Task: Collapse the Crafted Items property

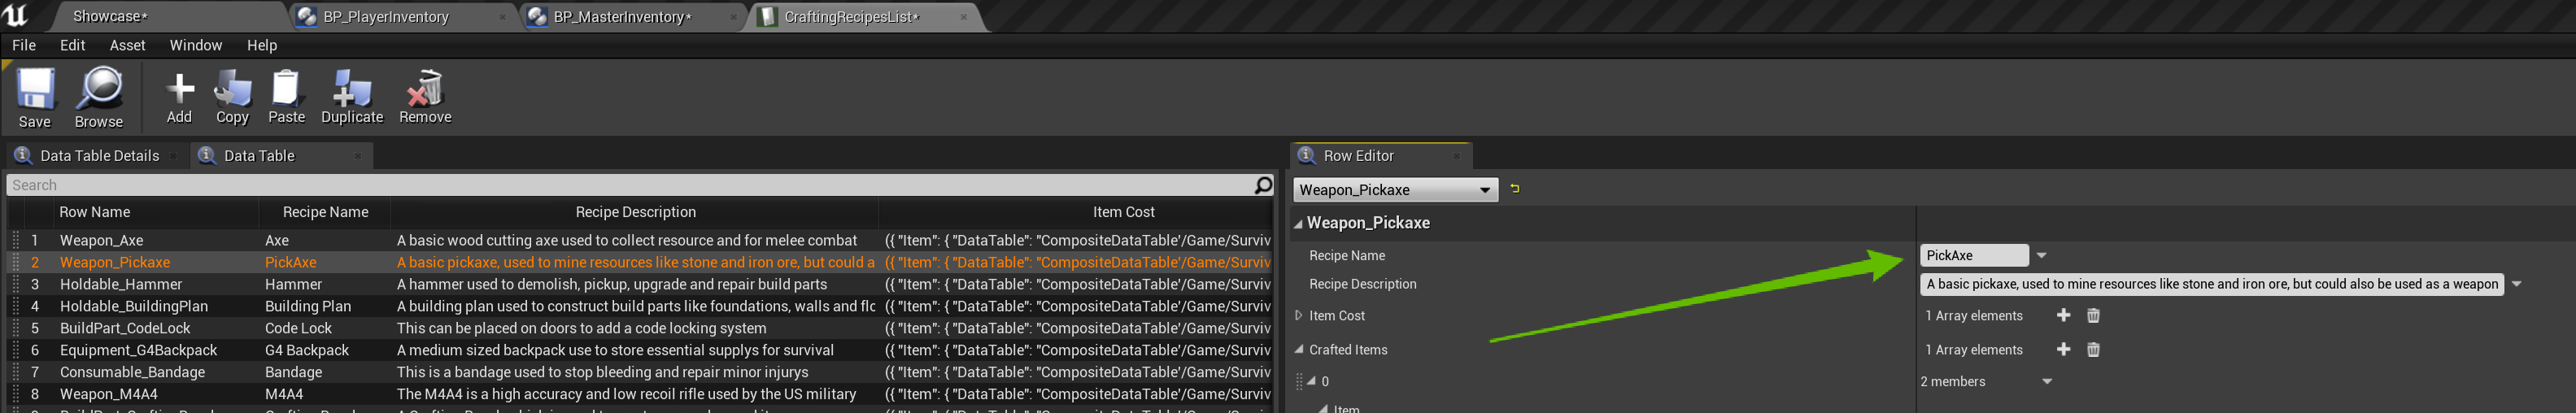Action: pyautogui.click(x=1299, y=349)
